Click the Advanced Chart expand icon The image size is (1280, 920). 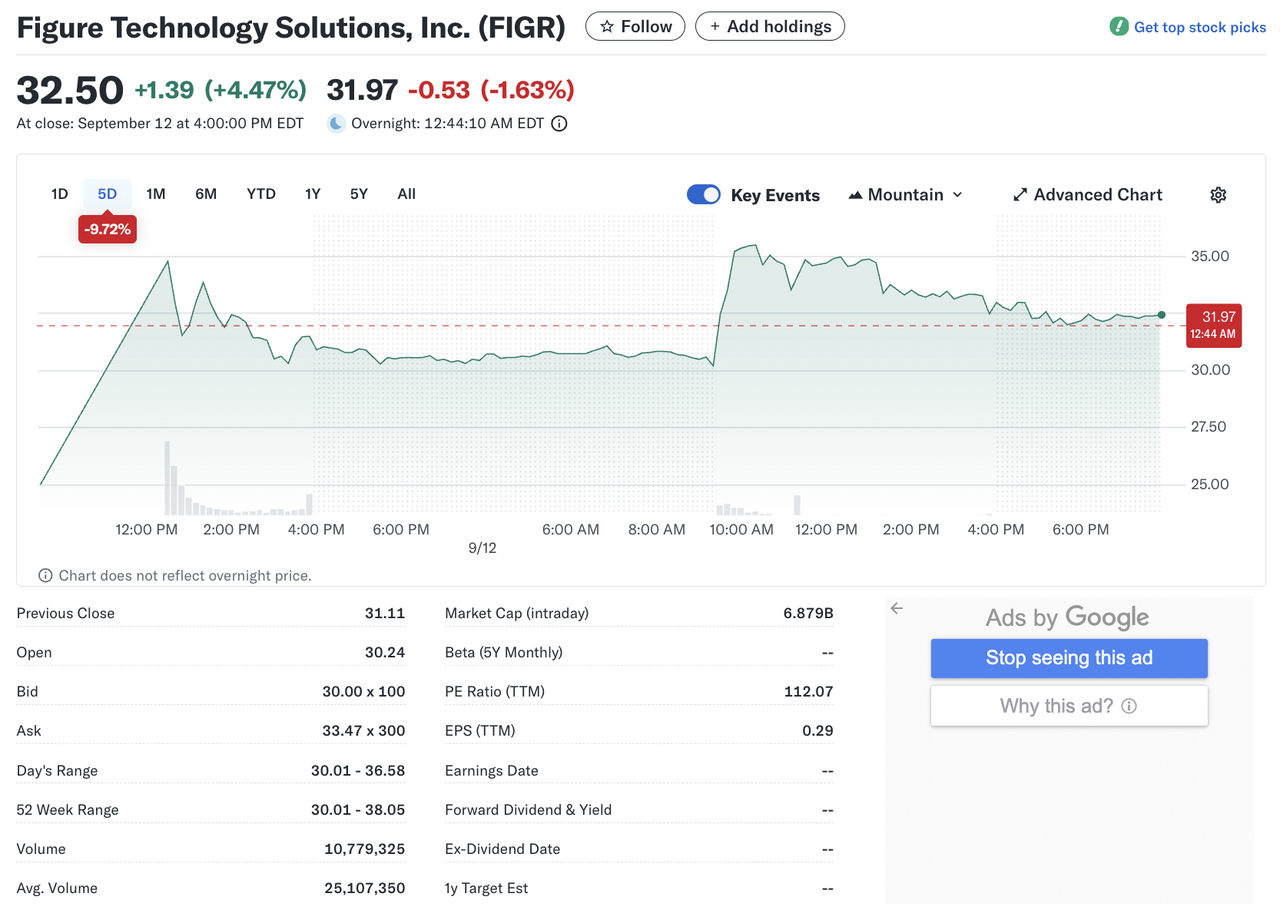point(1020,195)
